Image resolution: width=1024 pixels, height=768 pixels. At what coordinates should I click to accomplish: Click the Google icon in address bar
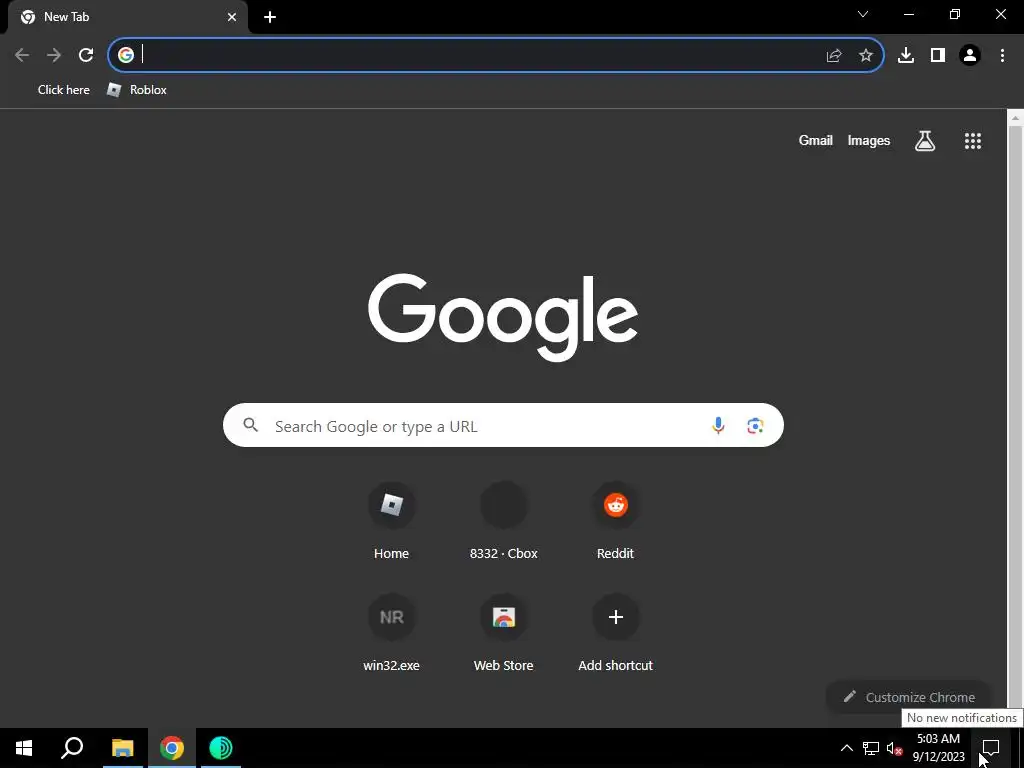(126, 55)
